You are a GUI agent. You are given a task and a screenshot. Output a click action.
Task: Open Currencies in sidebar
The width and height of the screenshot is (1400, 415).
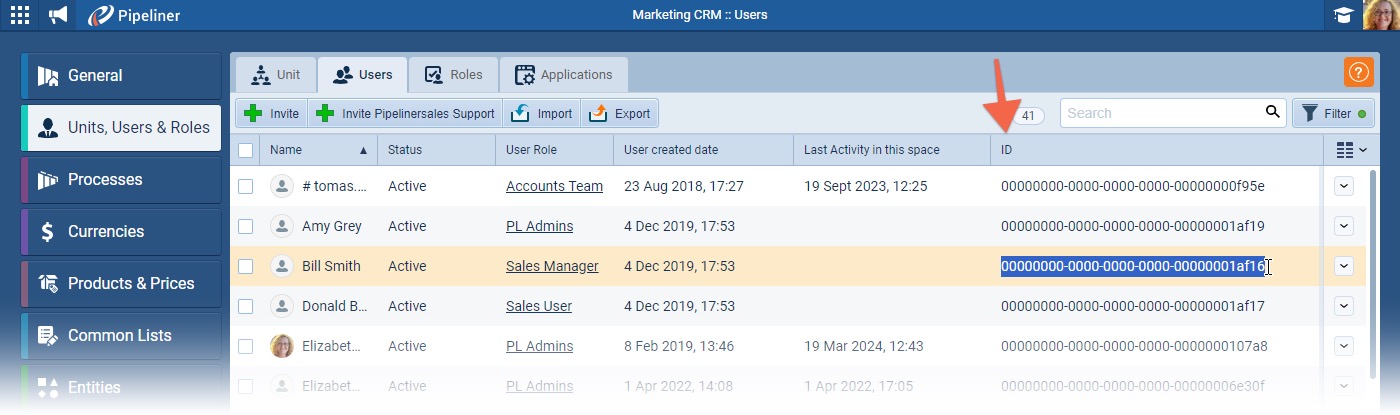point(121,232)
